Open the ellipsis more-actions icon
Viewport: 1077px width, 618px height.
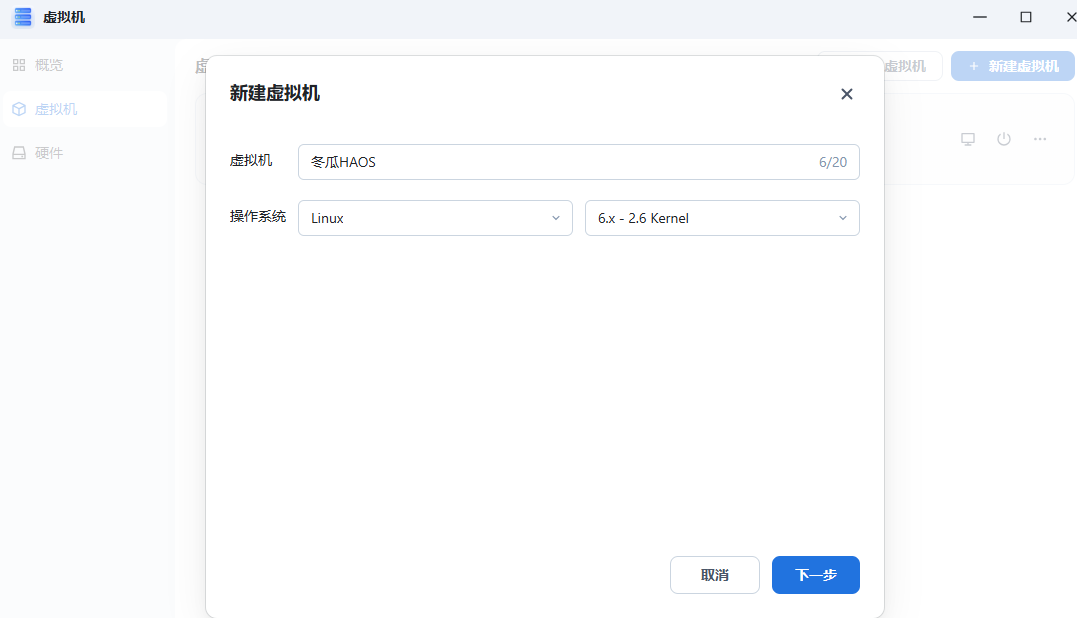click(1039, 139)
